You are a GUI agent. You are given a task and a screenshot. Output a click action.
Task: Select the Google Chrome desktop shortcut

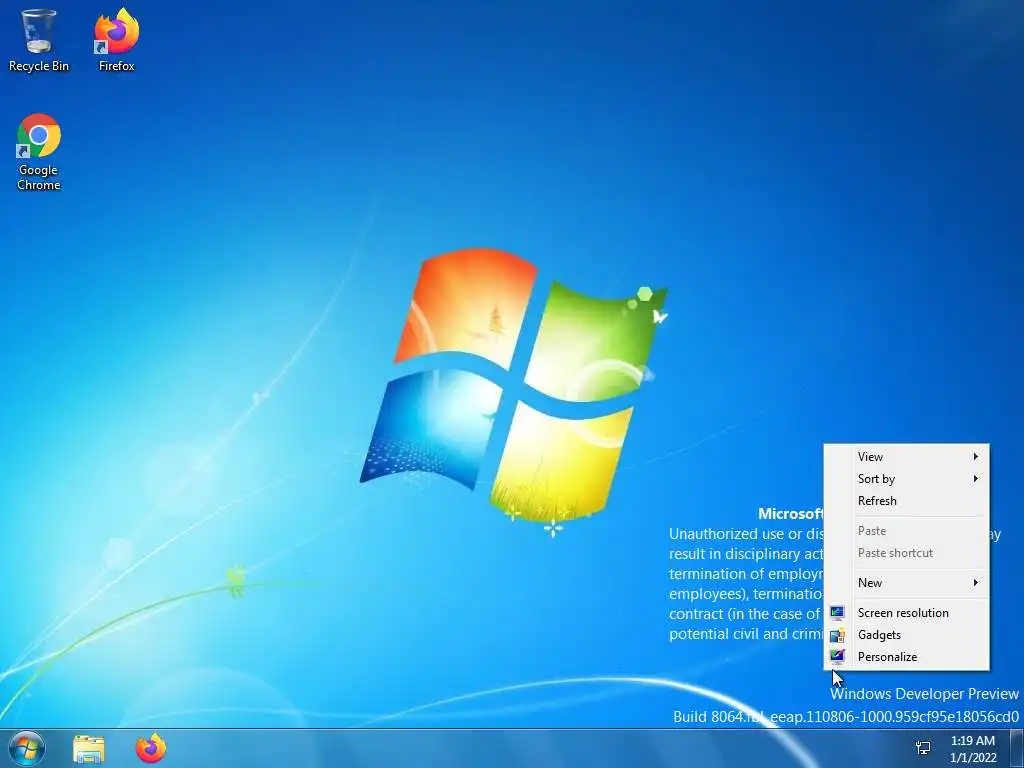tap(39, 152)
